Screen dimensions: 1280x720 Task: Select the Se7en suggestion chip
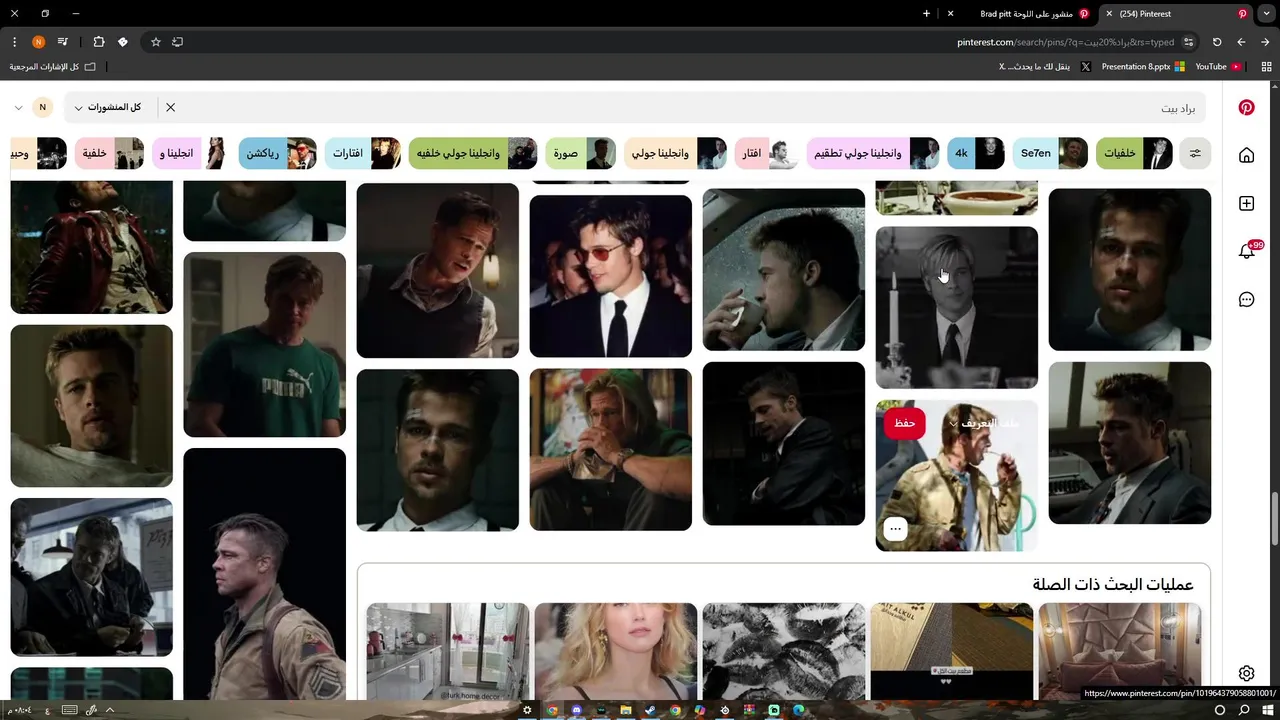pyautogui.click(x=1050, y=153)
